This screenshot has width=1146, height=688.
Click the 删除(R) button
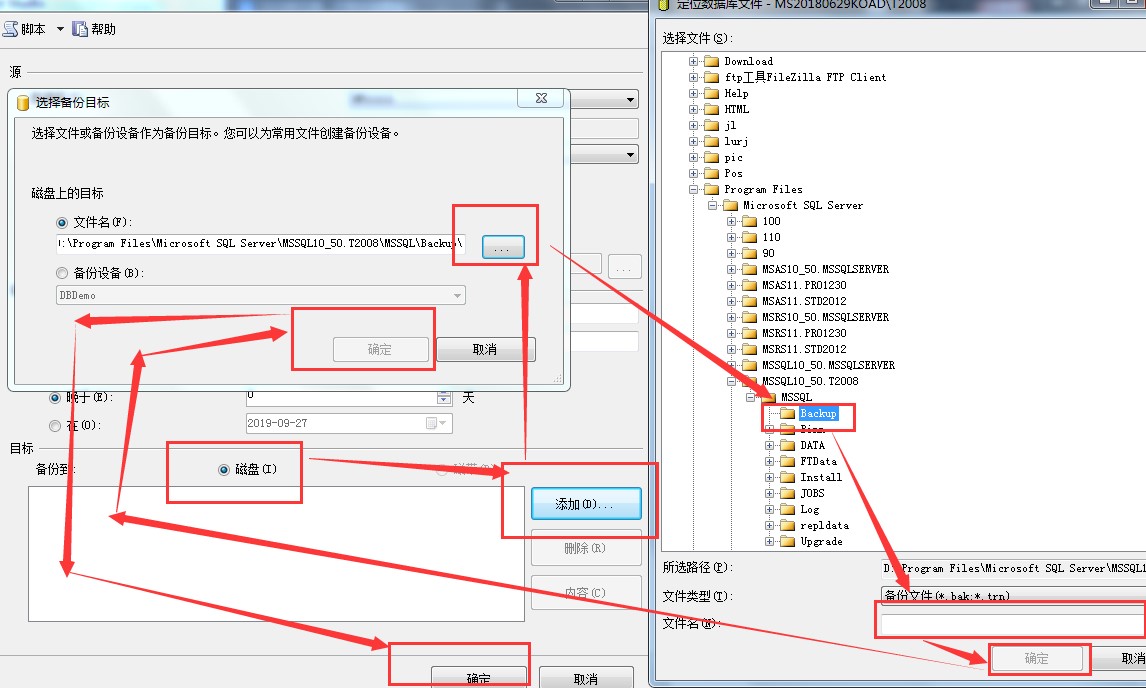coord(586,548)
